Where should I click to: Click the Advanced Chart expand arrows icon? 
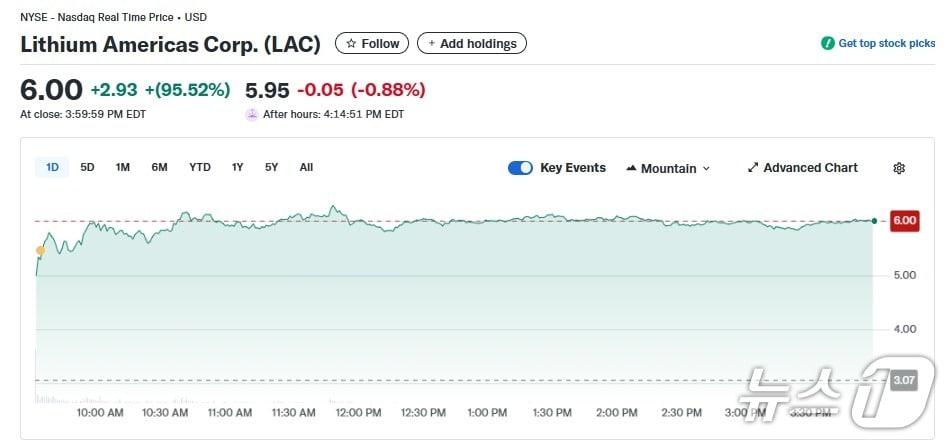pos(753,168)
